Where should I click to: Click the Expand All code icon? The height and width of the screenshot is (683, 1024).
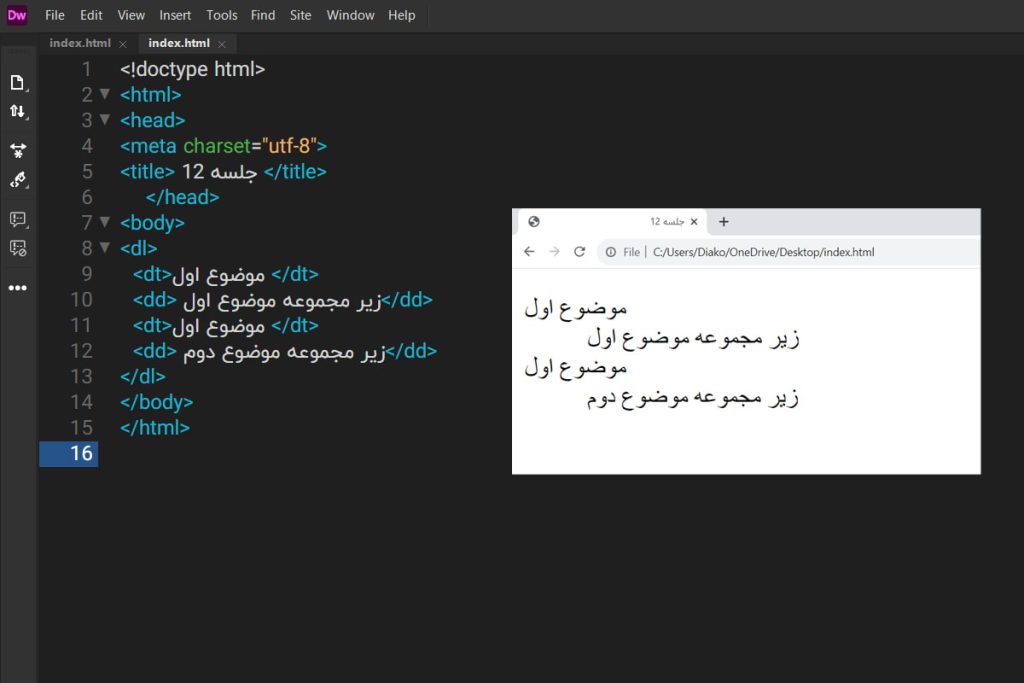(x=18, y=150)
